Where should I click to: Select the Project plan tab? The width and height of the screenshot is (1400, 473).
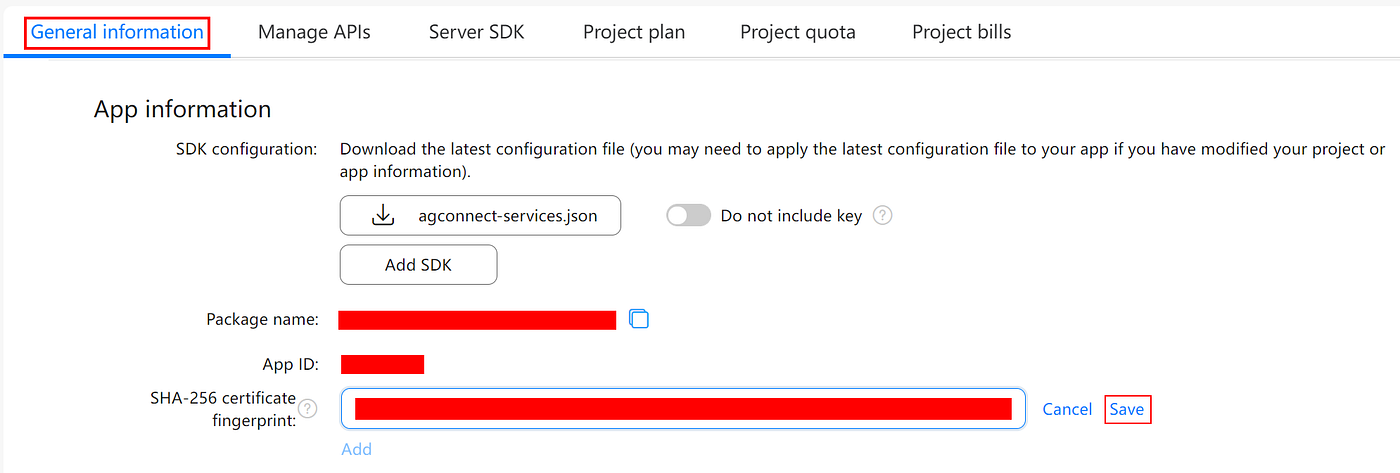(634, 32)
